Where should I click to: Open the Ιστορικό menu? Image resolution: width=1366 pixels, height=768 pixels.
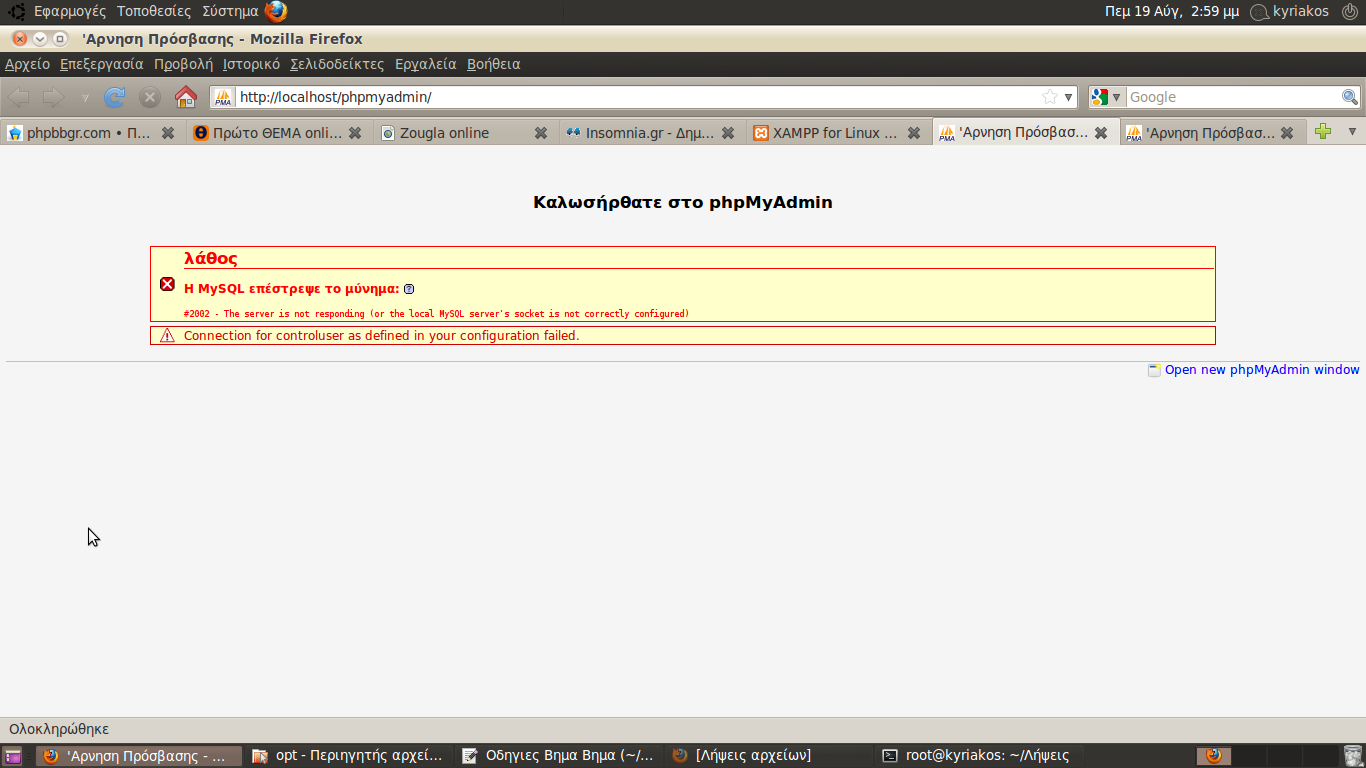pos(251,64)
